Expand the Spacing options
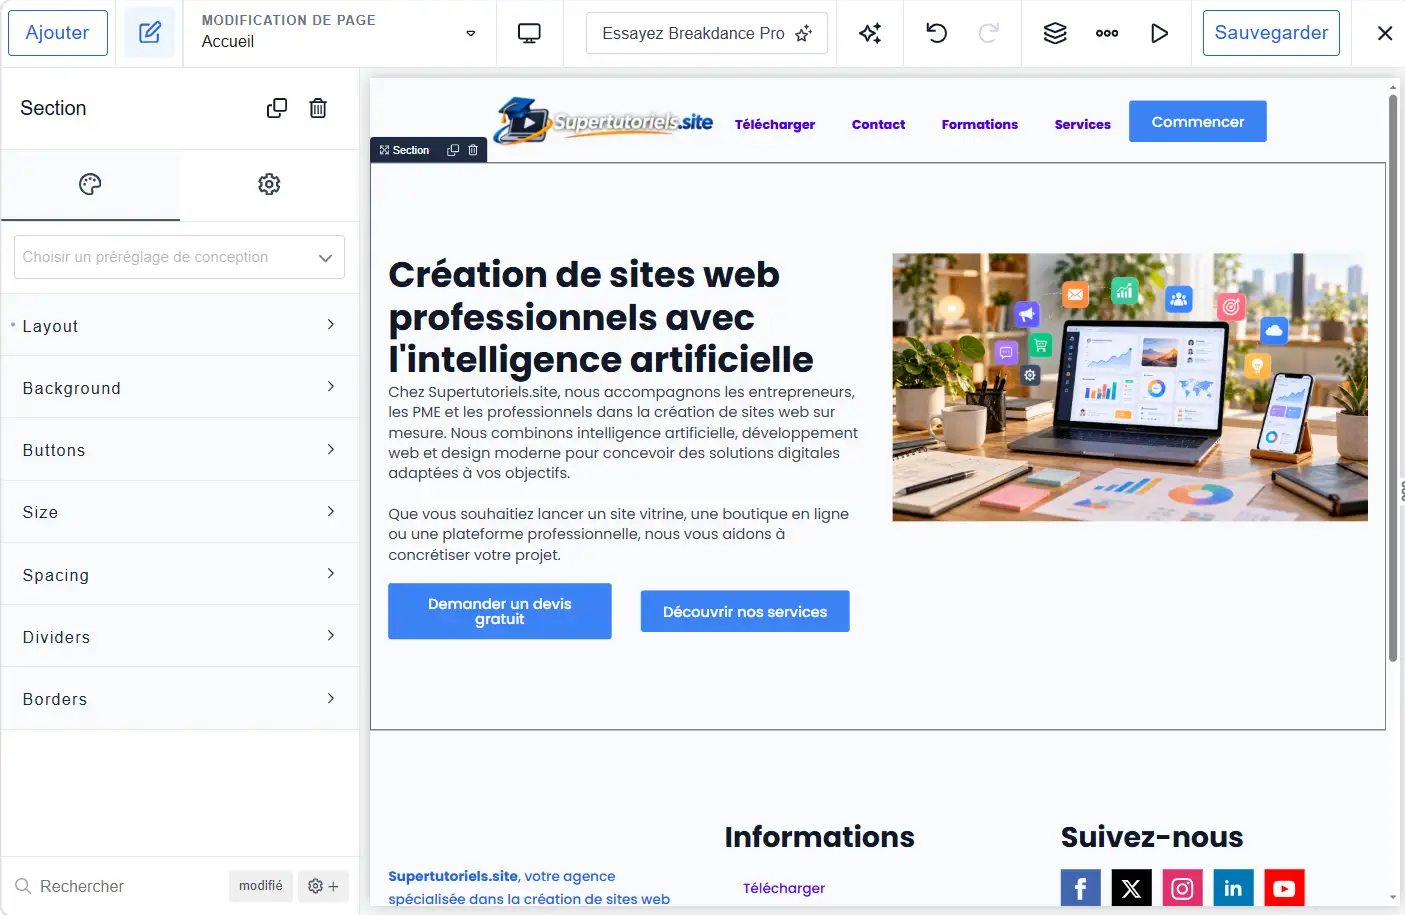This screenshot has height=915, width=1405. tap(180, 574)
